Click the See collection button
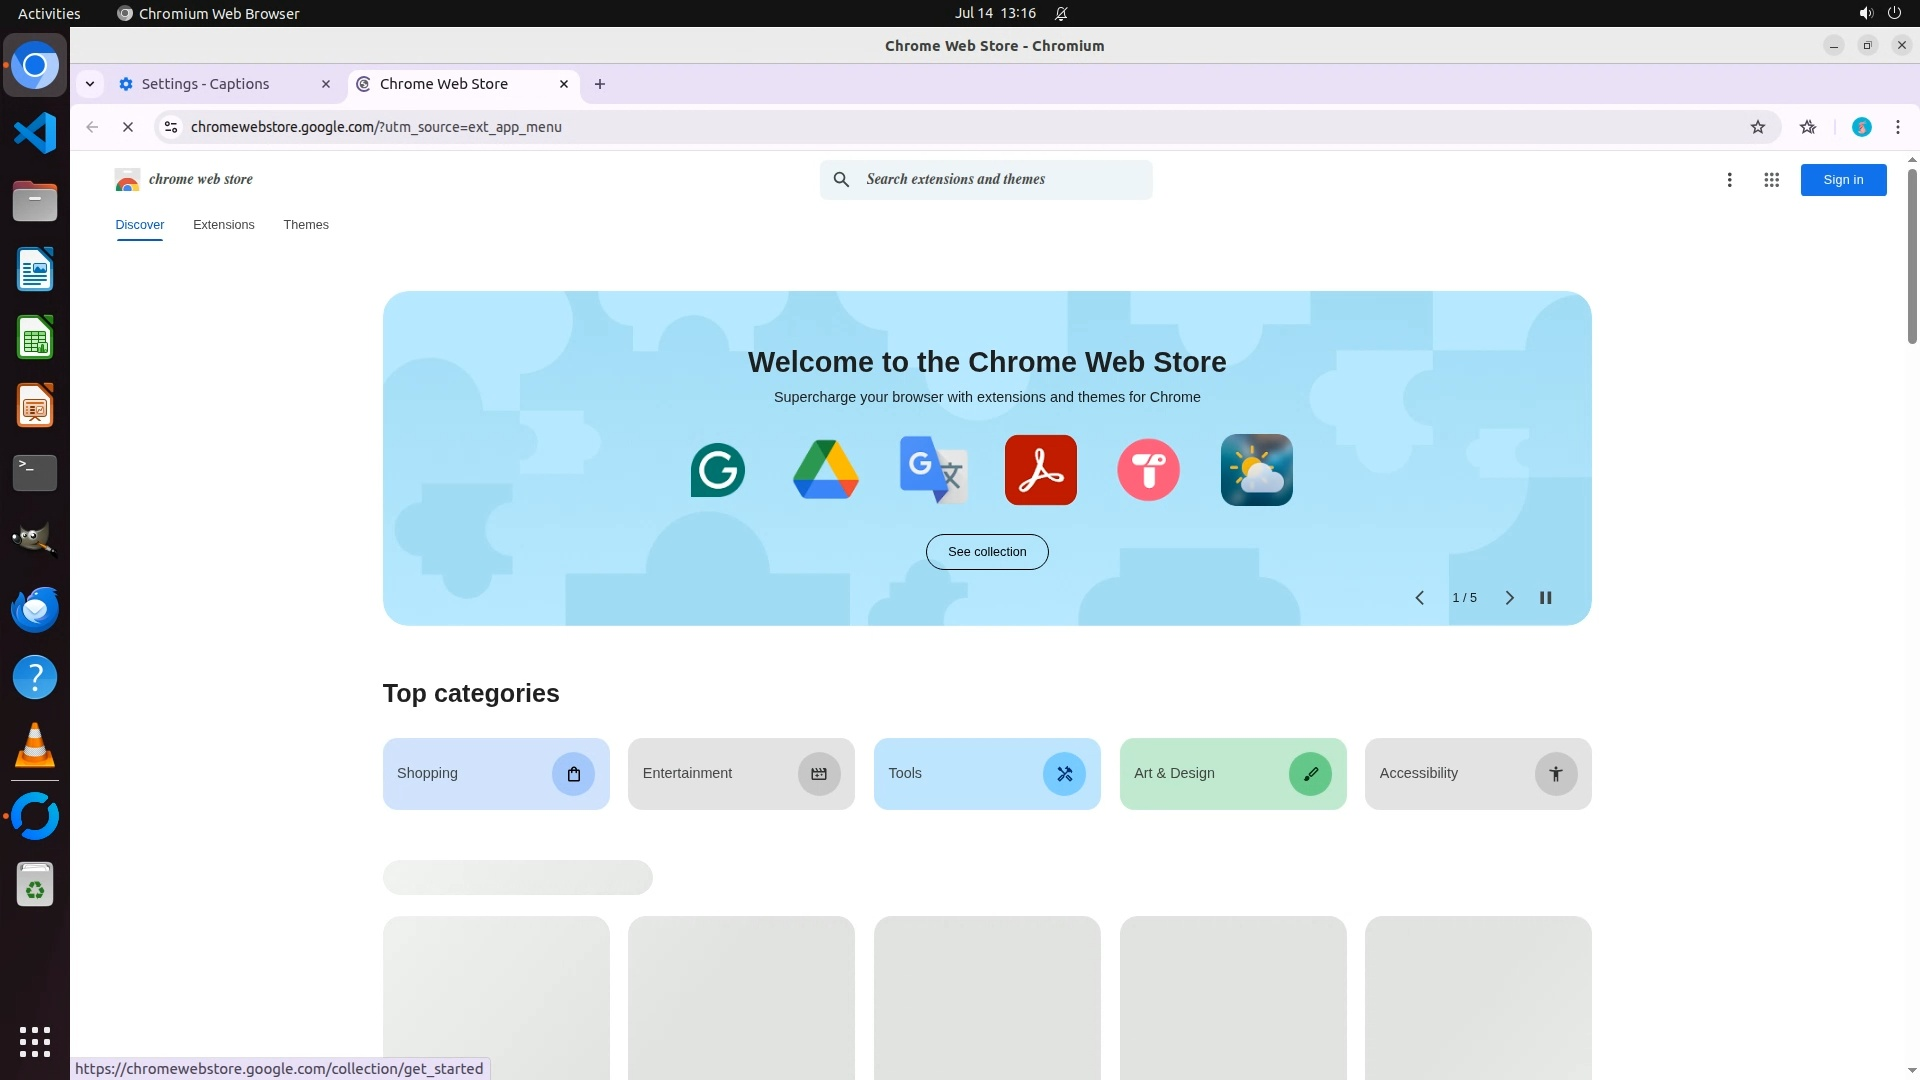 [986, 552]
